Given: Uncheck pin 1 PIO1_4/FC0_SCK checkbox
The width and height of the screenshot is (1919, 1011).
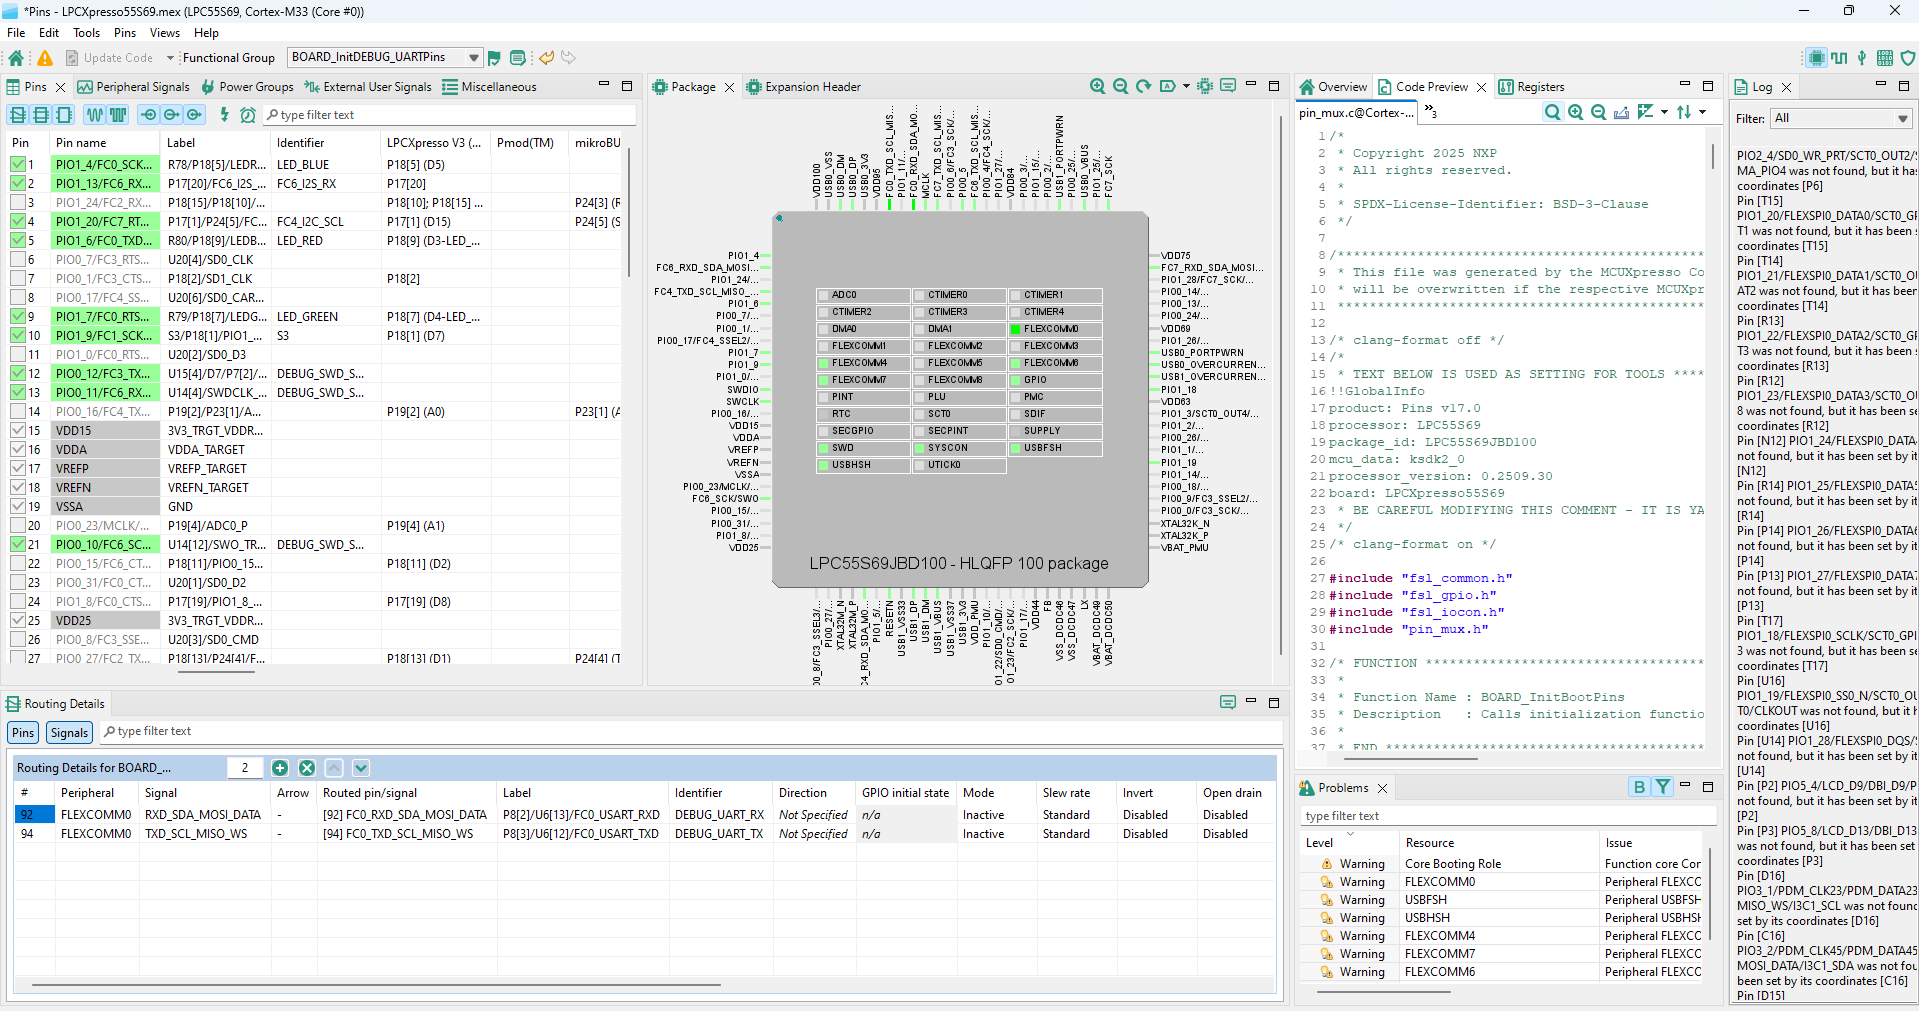Looking at the screenshot, I should tap(18, 165).
